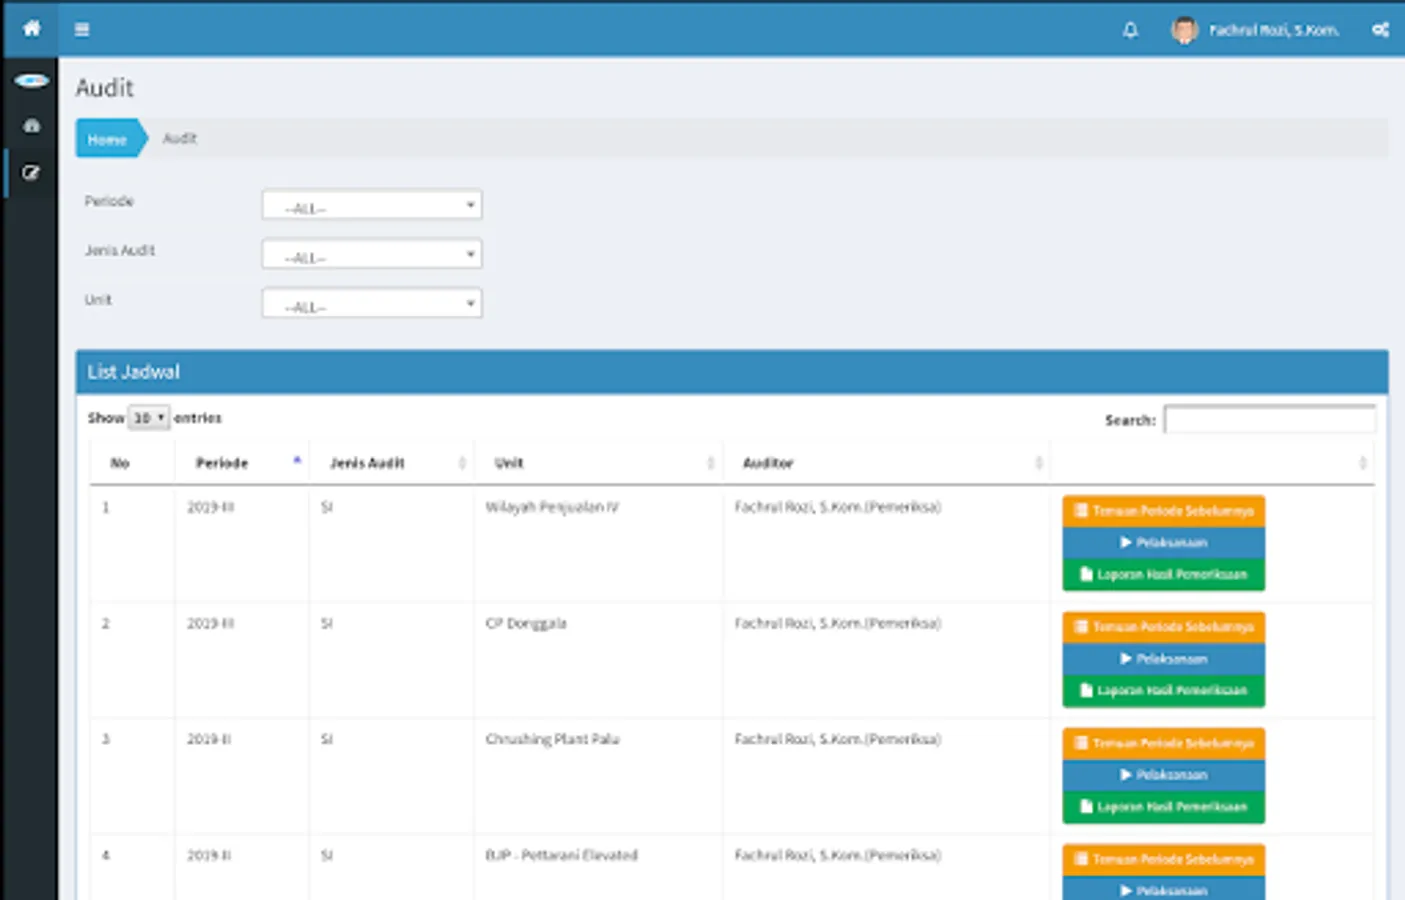
Task: Sort the table by Unit column header
Action: click(599, 463)
